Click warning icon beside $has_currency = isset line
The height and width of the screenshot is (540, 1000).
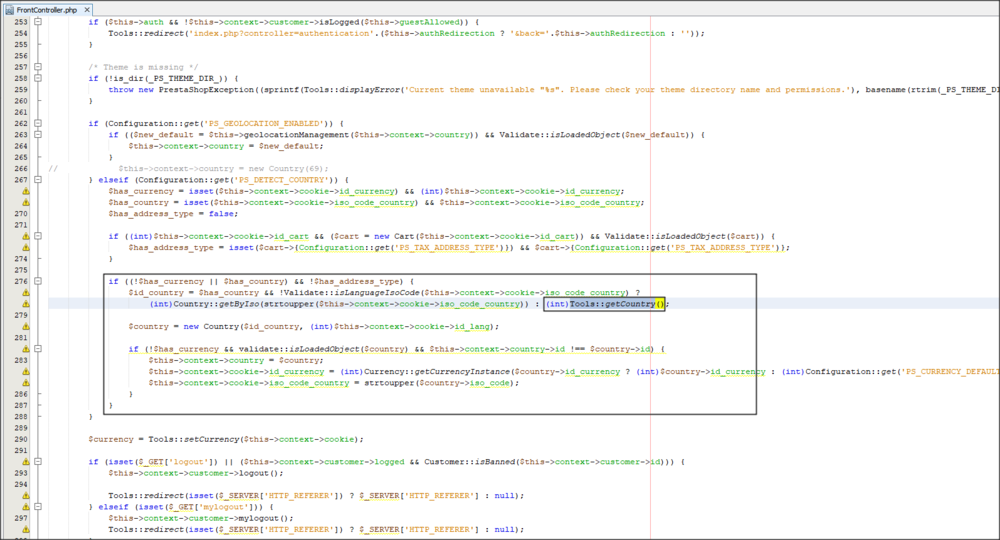(26, 191)
